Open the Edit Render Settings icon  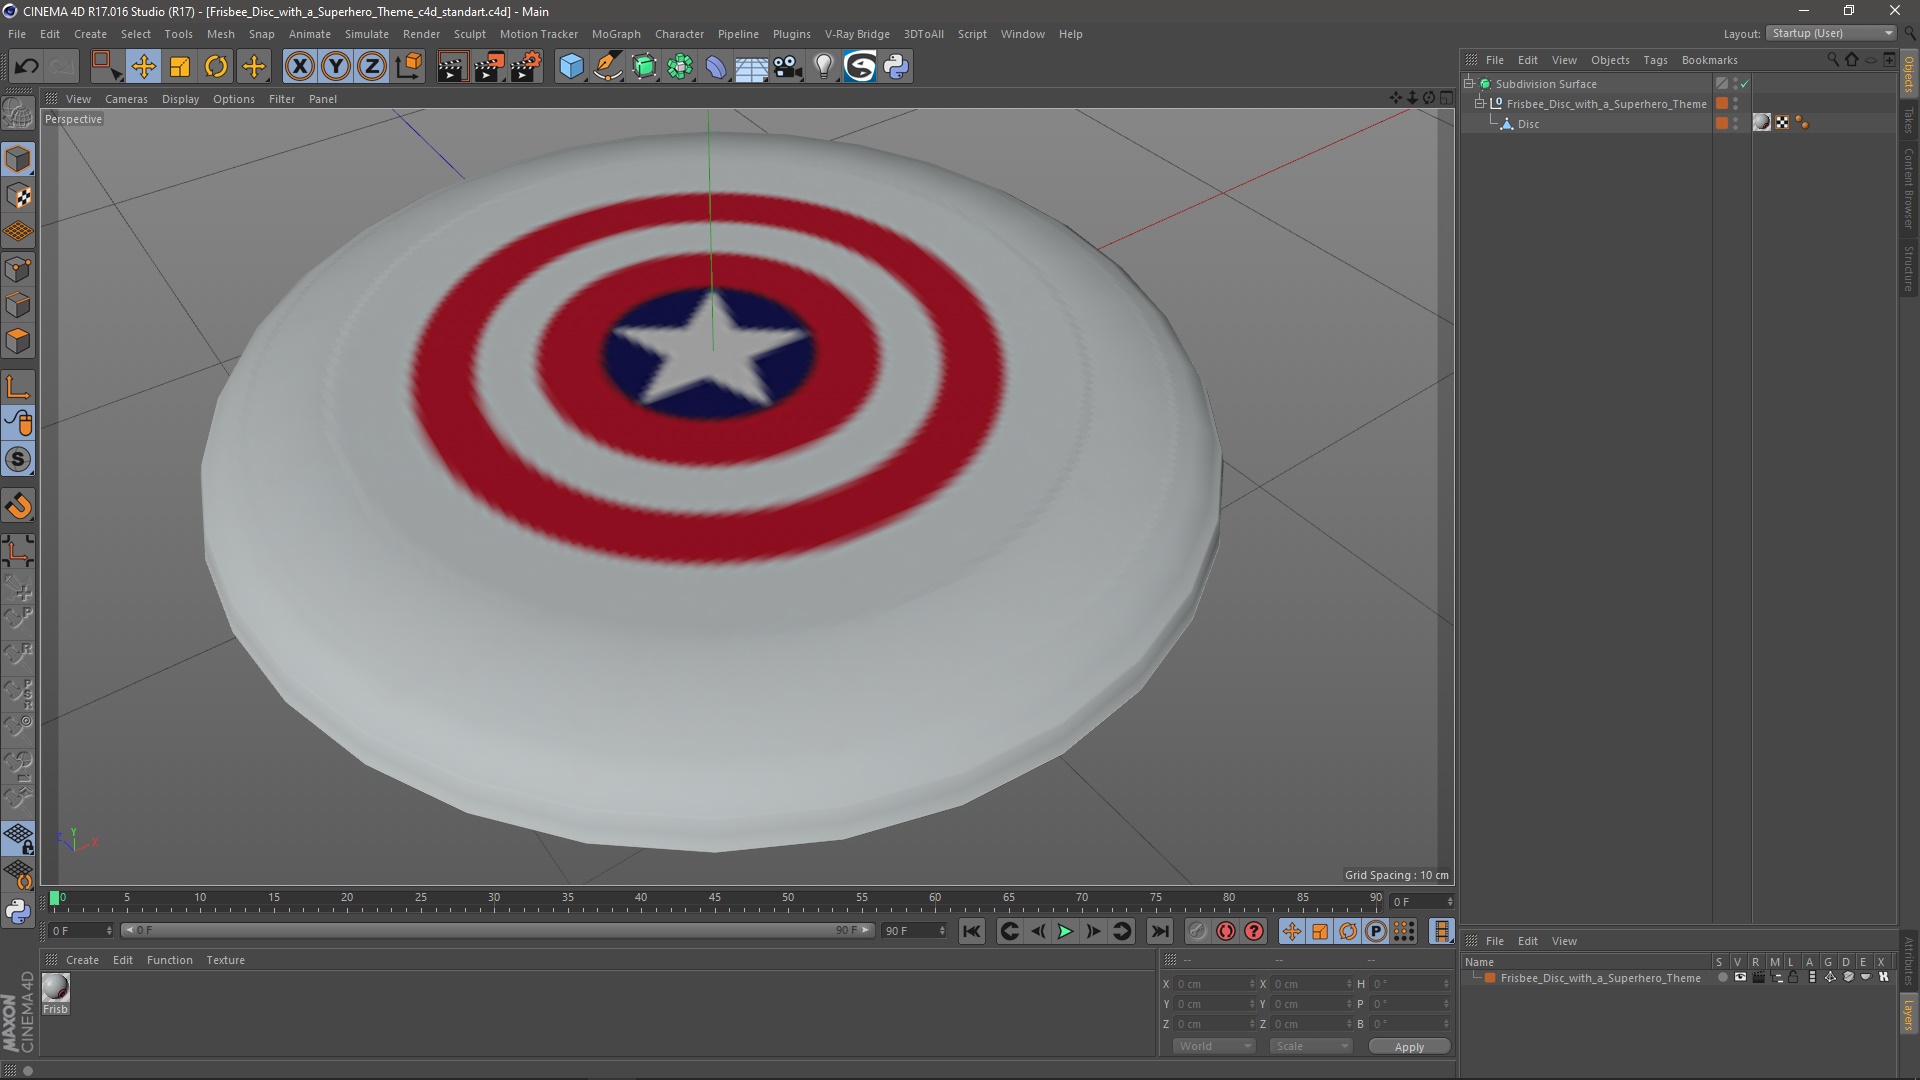[x=526, y=67]
